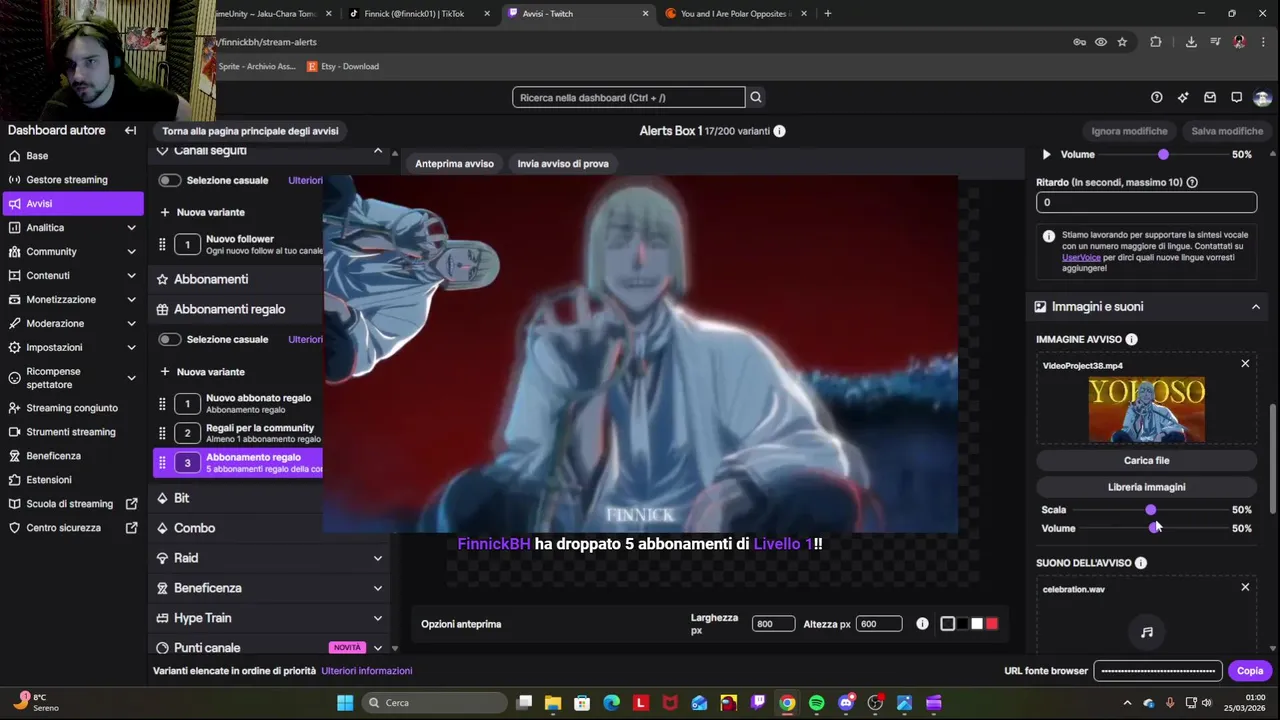Click Torna alla pagina principale degli avvisi

click(250, 131)
